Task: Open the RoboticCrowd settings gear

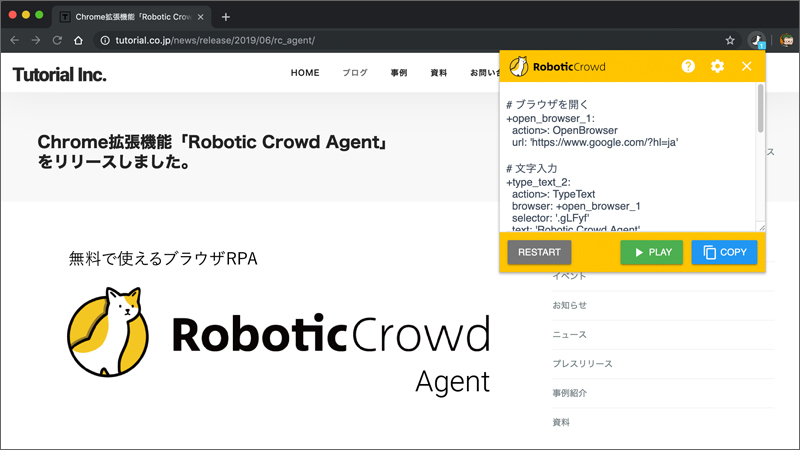Action: (717, 66)
